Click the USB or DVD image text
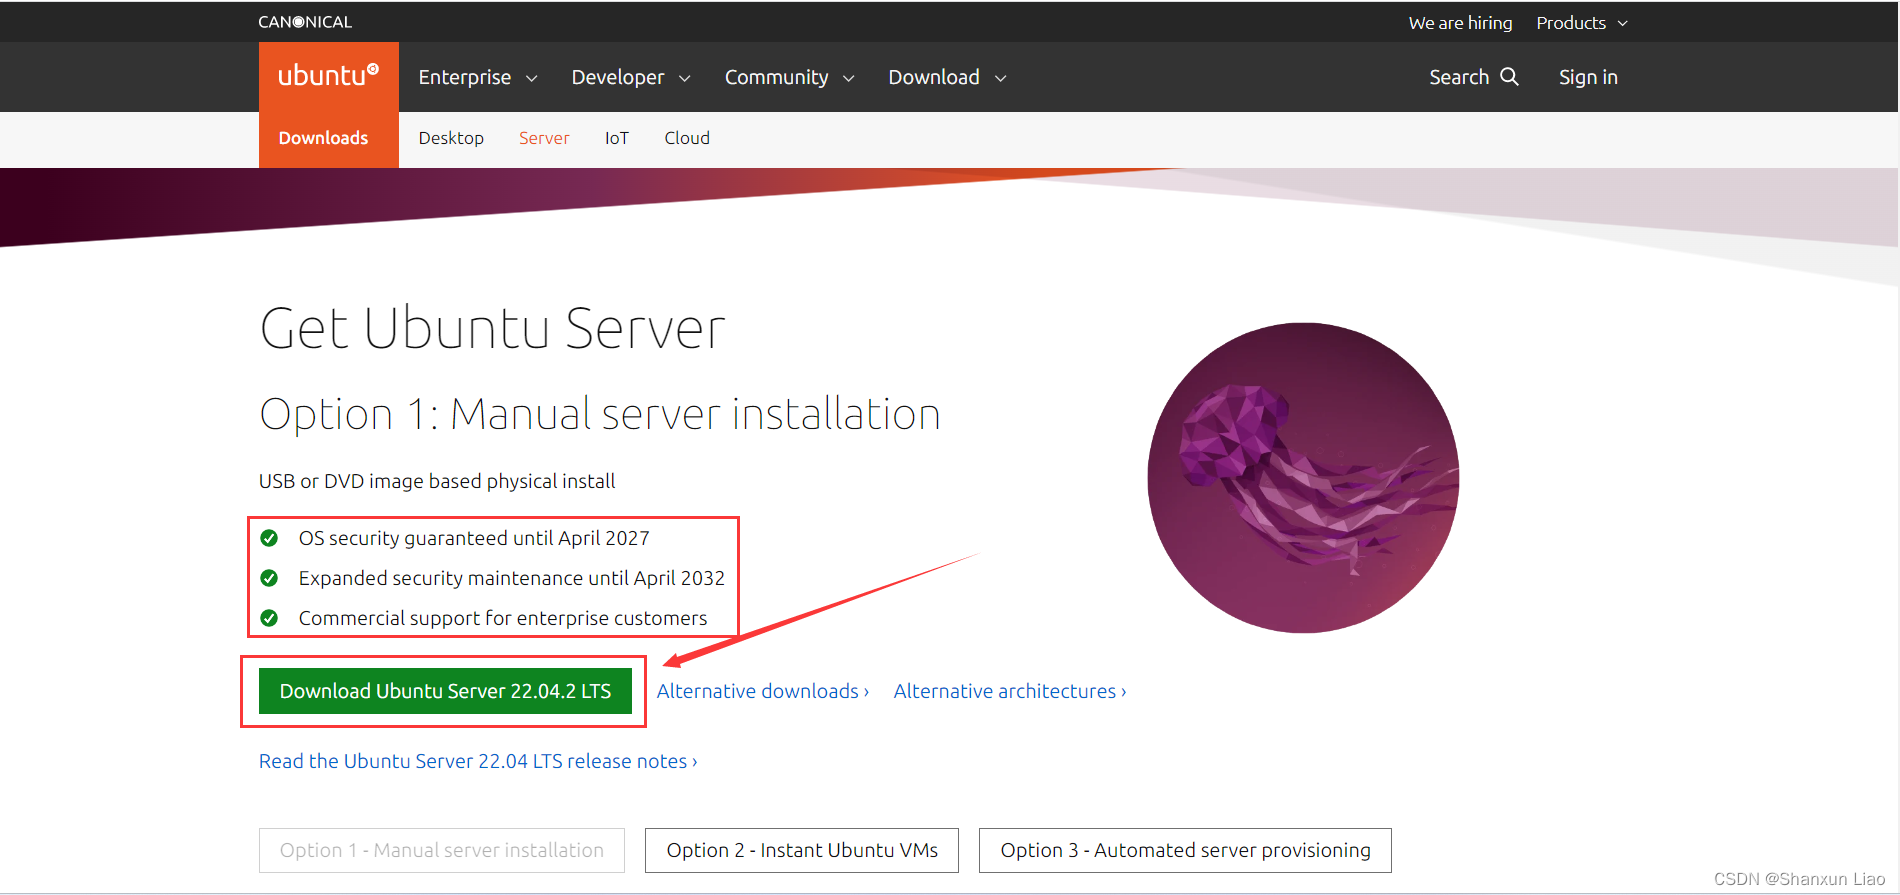Screen dimensions: 1900x895 pyautogui.click(x=437, y=481)
